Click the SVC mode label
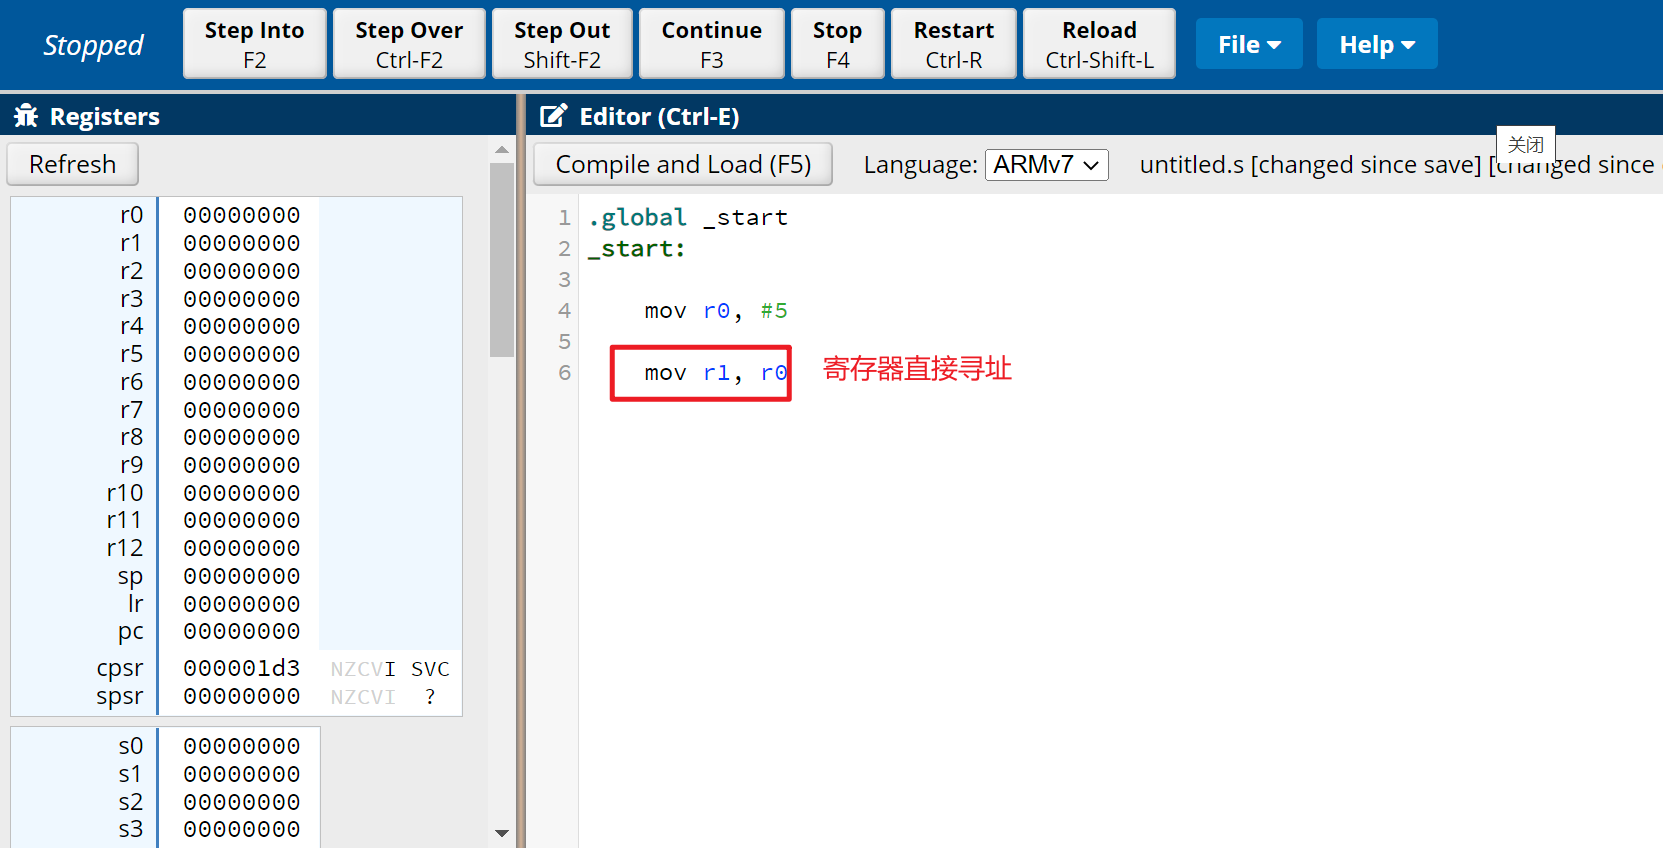The width and height of the screenshot is (1663, 848). point(430,669)
